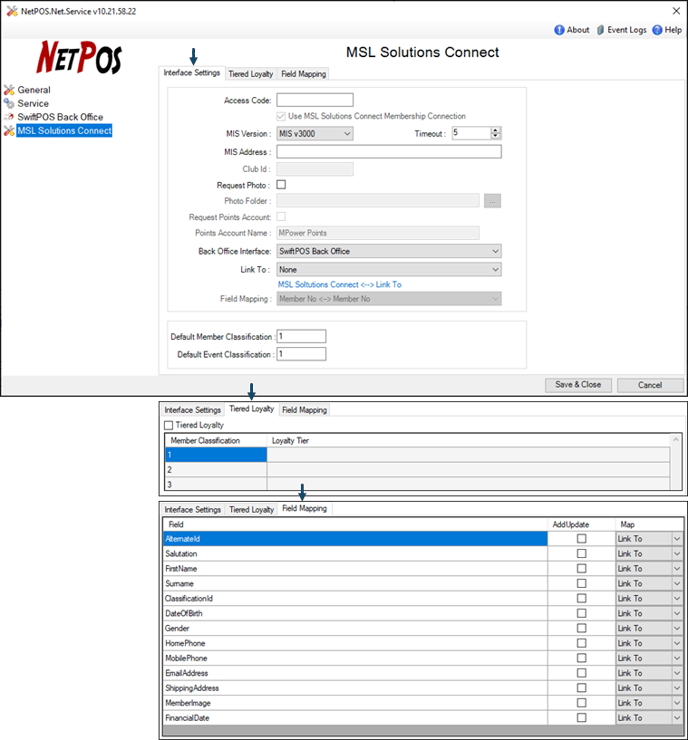The height and width of the screenshot is (740, 688).
Task: Open the Link To dropdown showing None
Action: 389,269
